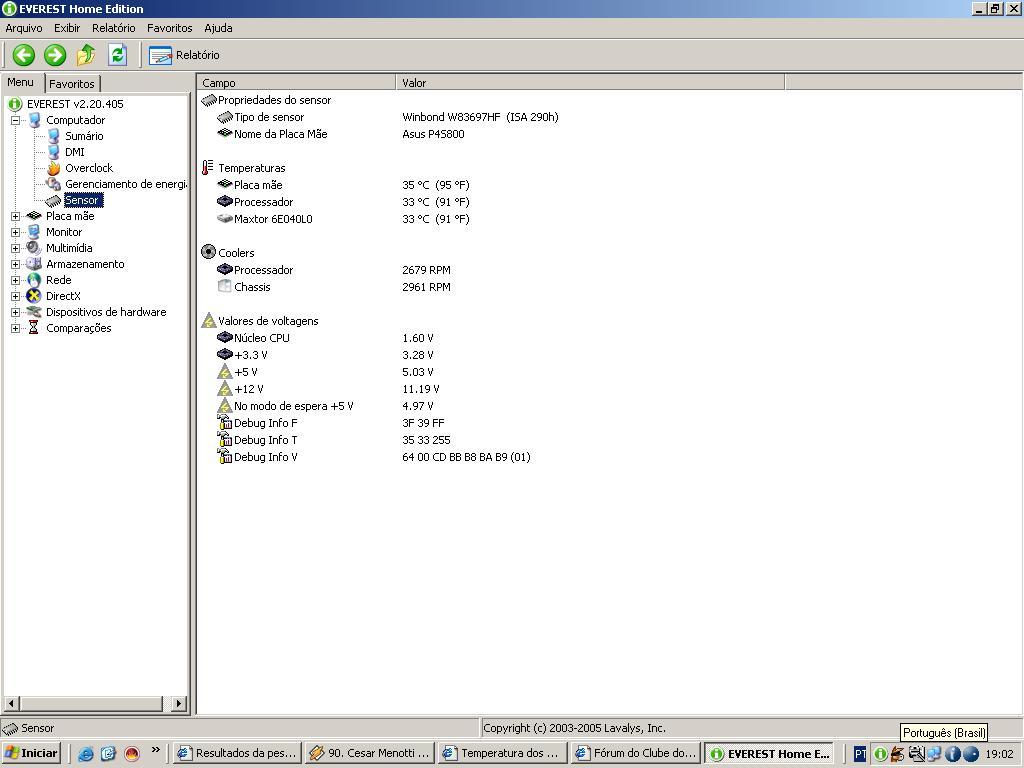
Task: Open the Relatório report toolbar button
Action: click(x=184, y=56)
